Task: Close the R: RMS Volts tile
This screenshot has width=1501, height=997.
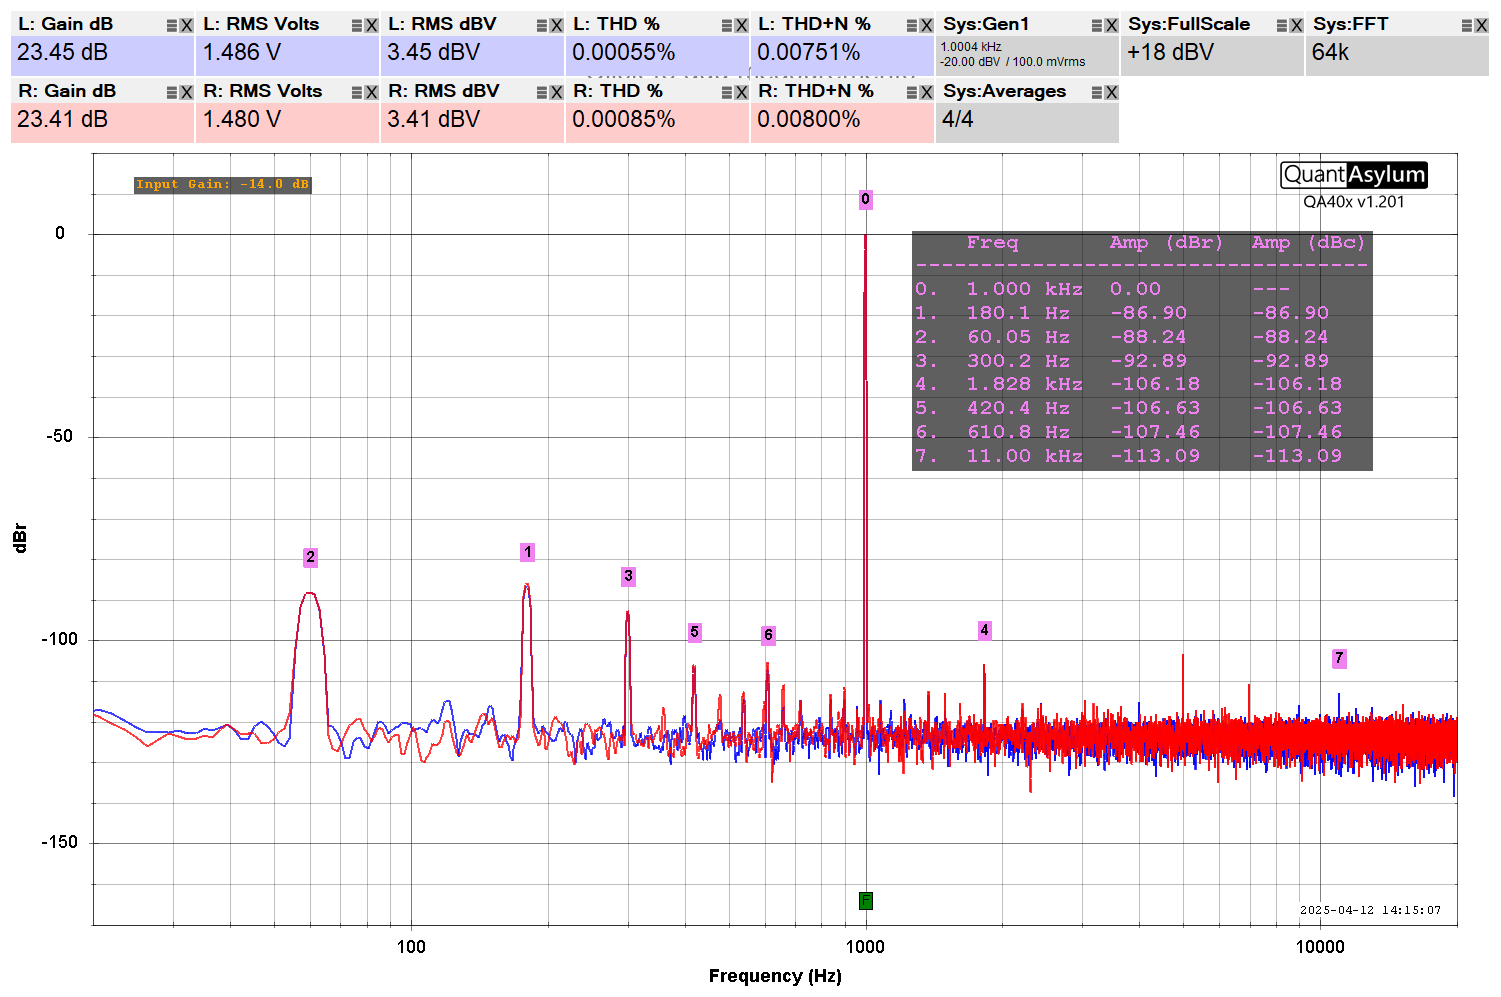Action: click(x=371, y=93)
